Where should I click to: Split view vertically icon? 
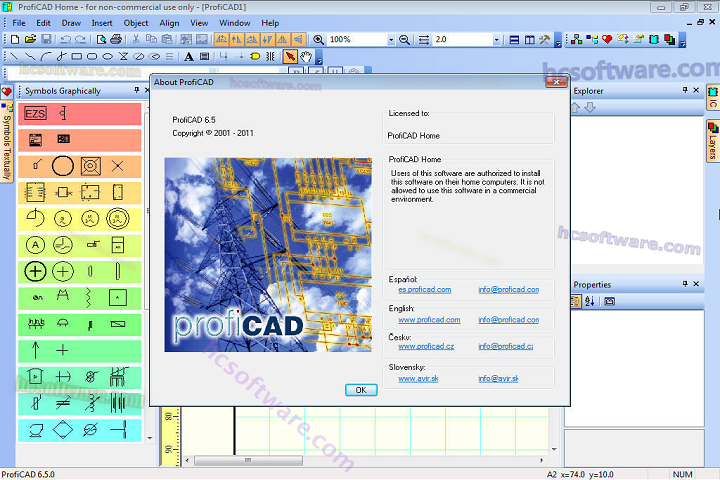[529, 40]
